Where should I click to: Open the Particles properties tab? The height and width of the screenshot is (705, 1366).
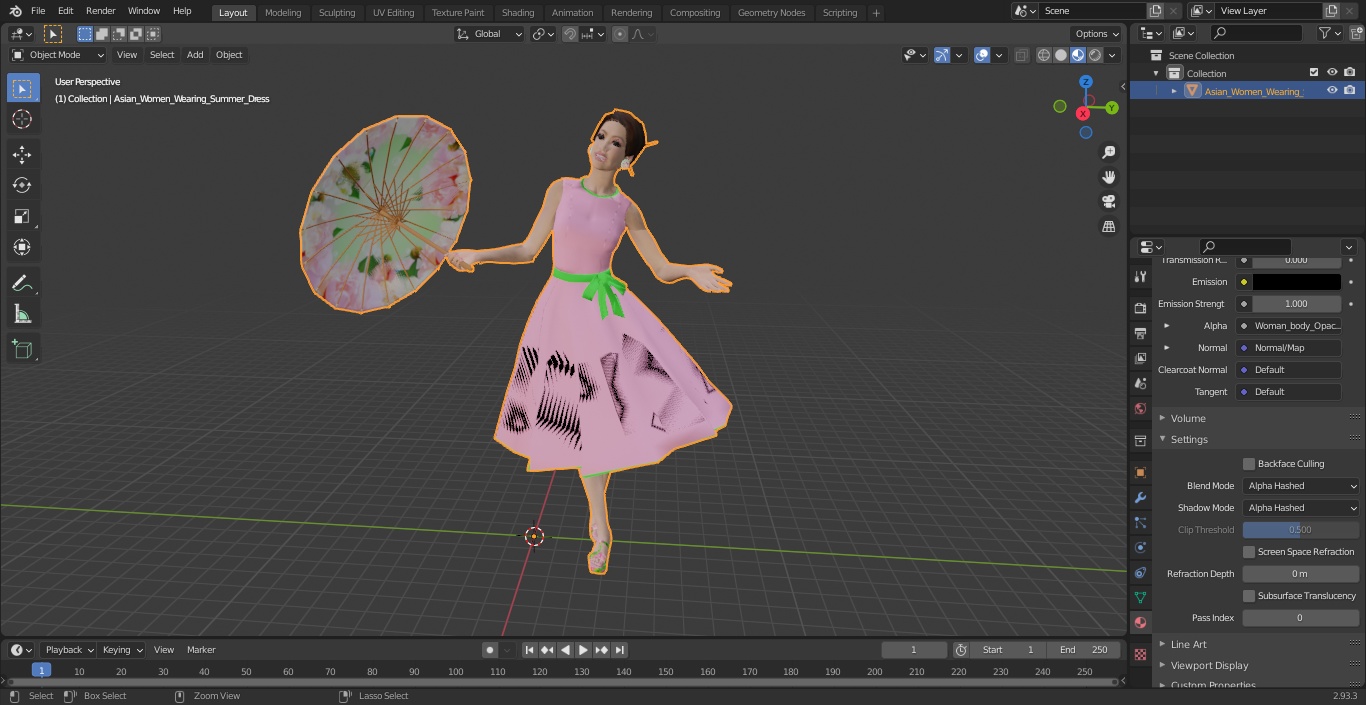coord(1140,522)
